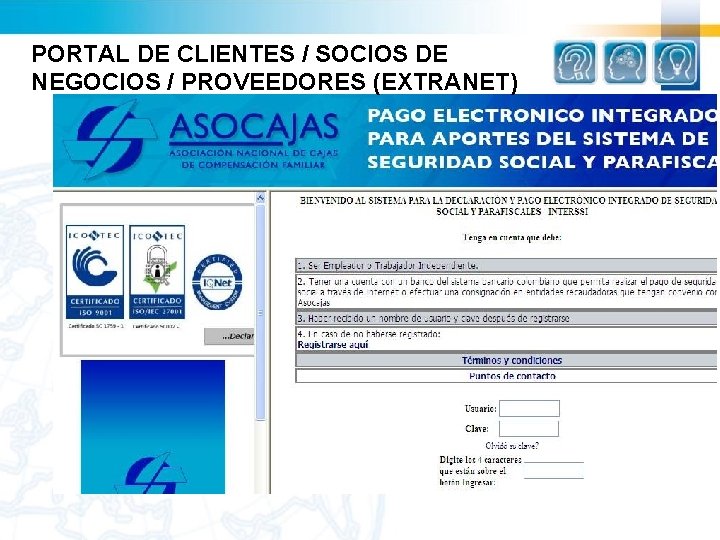This screenshot has width=720, height=540.
Task: Click the scroll-up arrow of left panel
Action: point(260,198)
